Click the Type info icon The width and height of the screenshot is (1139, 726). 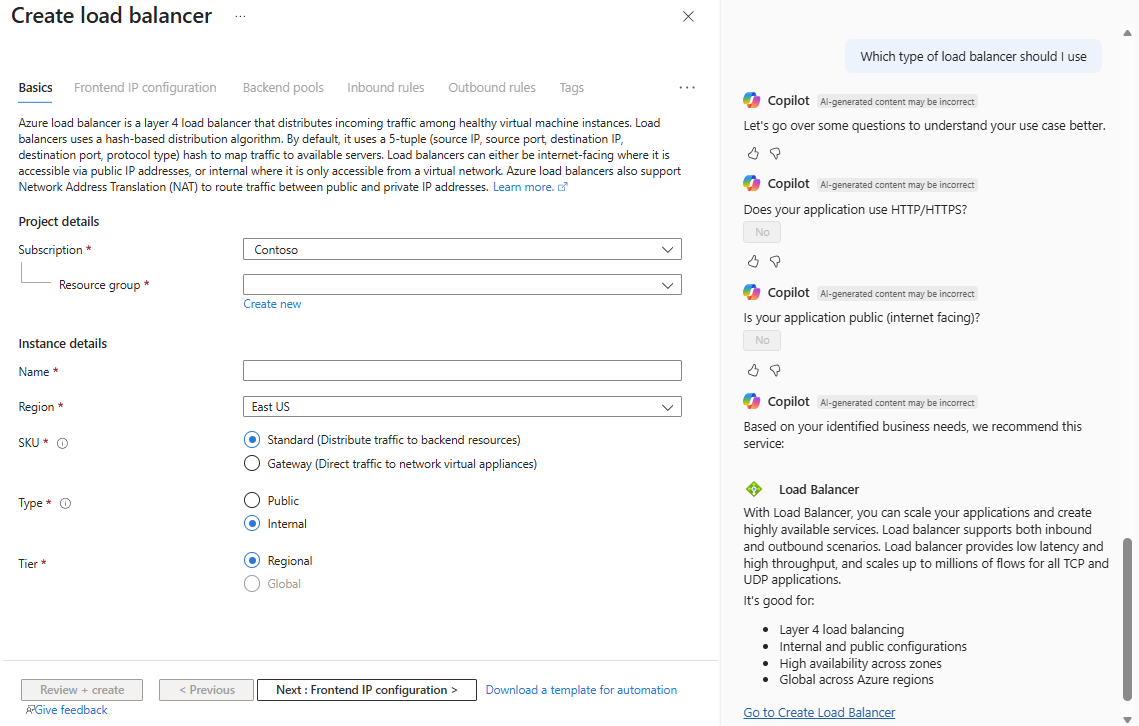(66, 504)
